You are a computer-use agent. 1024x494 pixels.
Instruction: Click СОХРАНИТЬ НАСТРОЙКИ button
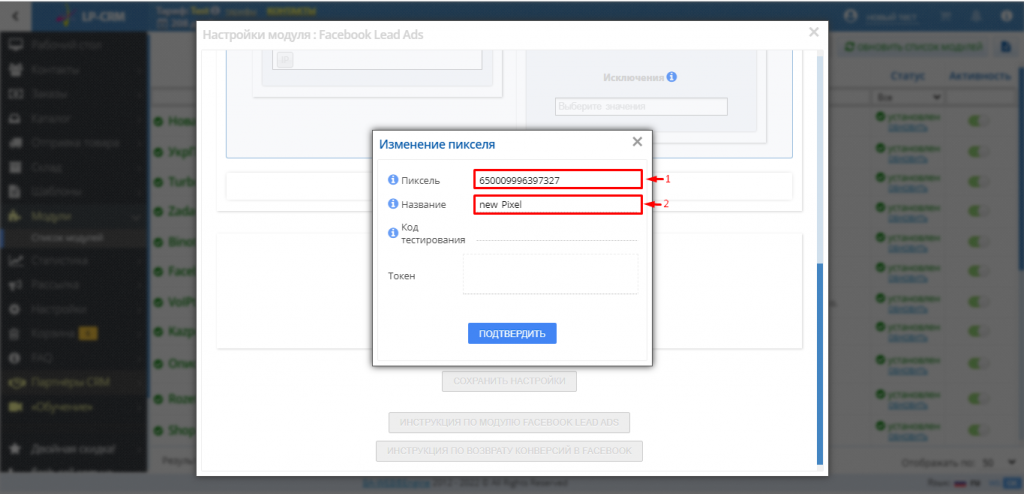coord(509,382)
